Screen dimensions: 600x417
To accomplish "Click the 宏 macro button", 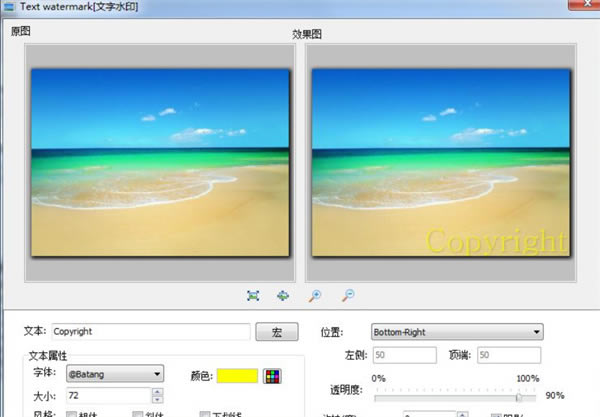I will point(277,331).
